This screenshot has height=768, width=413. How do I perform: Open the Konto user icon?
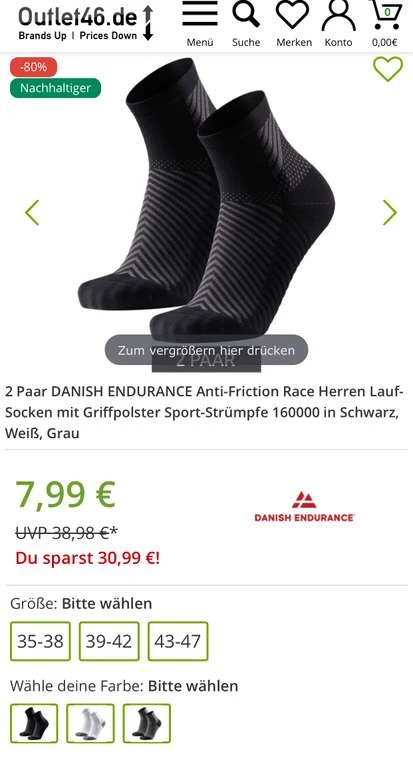tap(339, 15)
